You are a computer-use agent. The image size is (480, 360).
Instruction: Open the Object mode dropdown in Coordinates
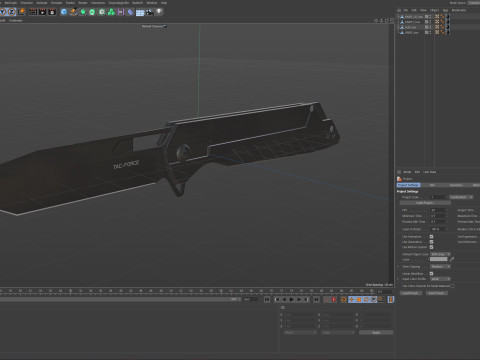pyautogui.click(x=300, y=333)
